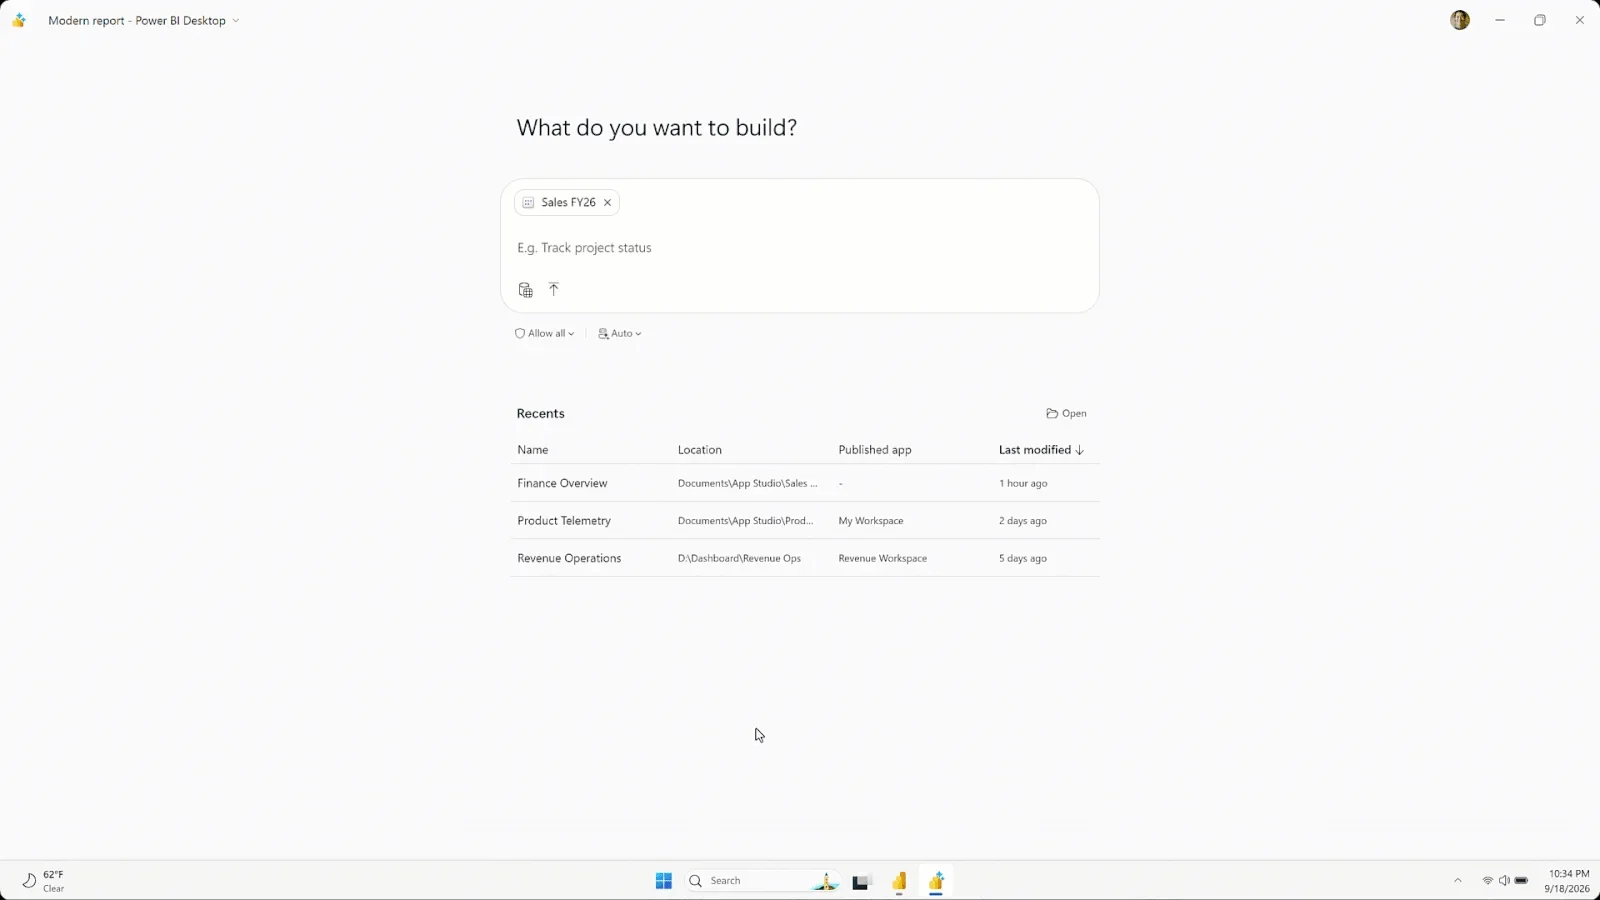Open the Revenue Operations recent report
This screenshot has height=900, width=1600.
tap(569, 558)
